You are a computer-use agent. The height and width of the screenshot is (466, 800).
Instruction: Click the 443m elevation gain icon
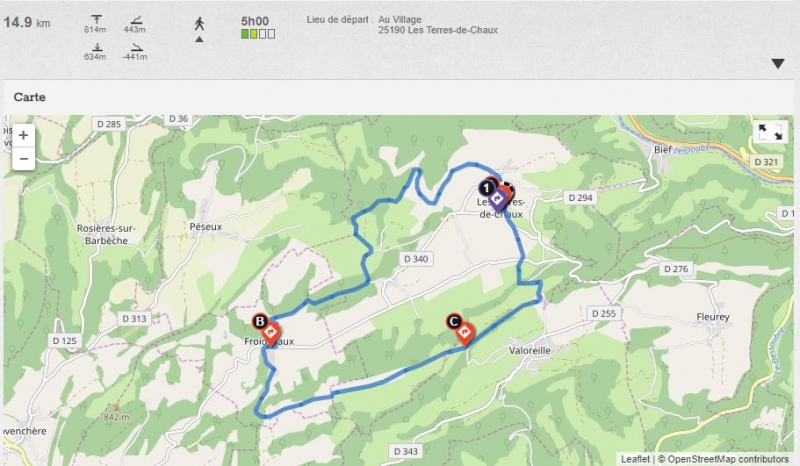(x=136, y=20)
